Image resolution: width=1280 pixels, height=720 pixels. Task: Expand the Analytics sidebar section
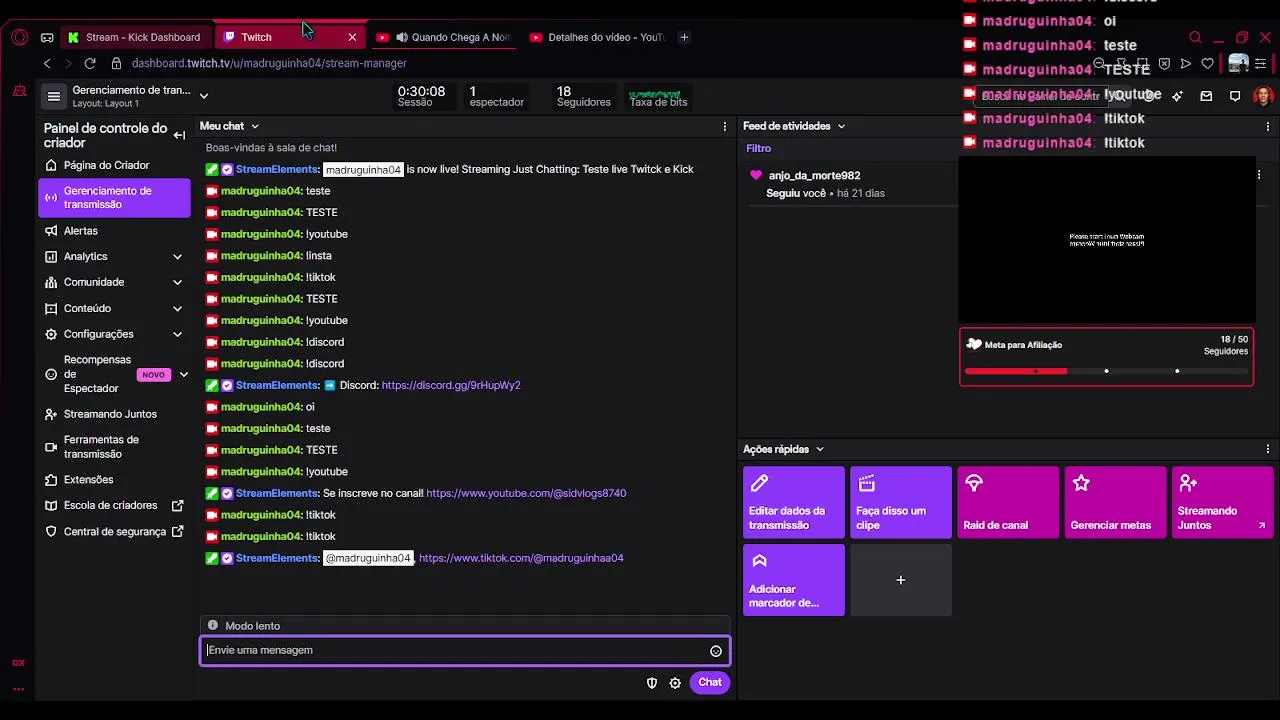[177, 257]
